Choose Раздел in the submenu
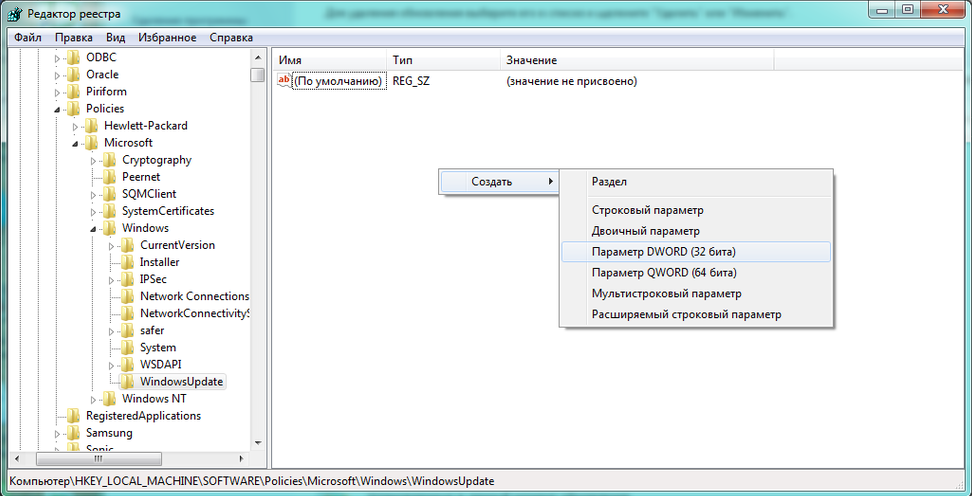 tap(695, 182)
